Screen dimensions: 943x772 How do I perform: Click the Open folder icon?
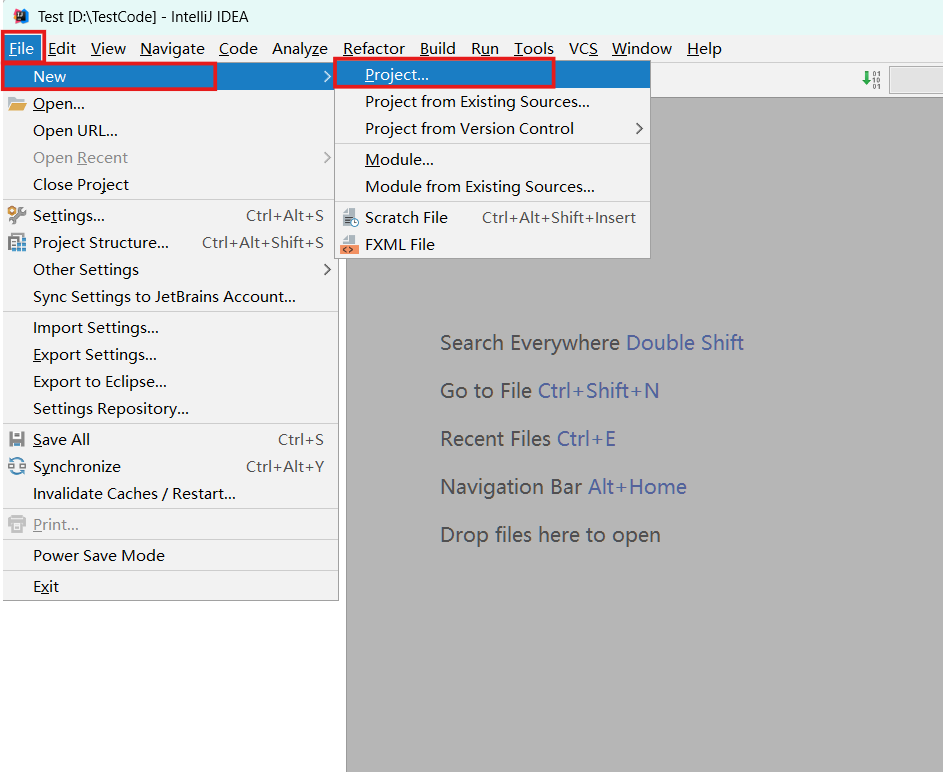click(x=17, y=104)
